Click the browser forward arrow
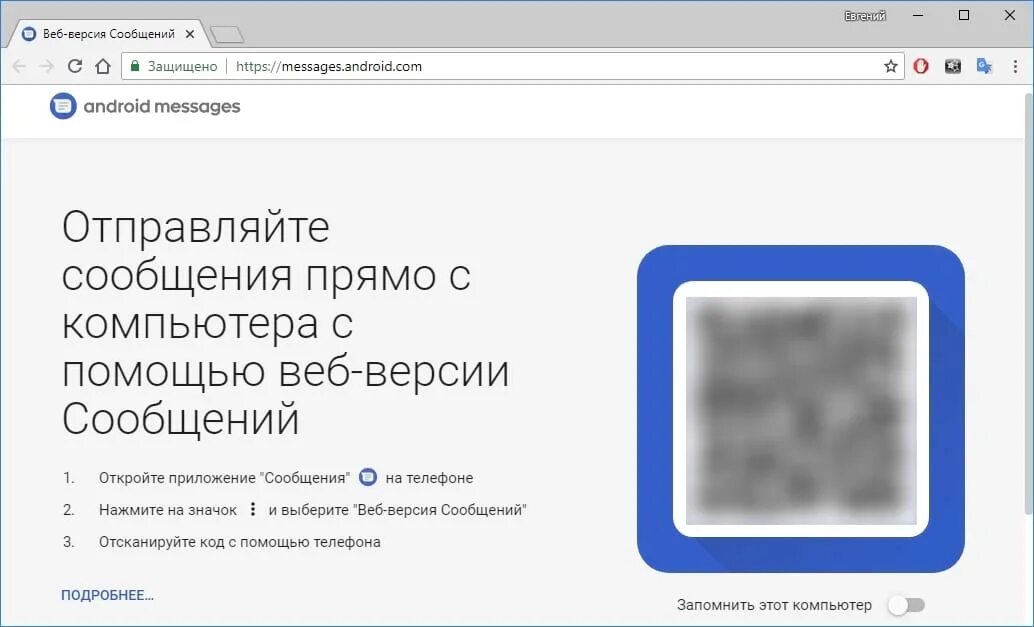This screenshot has height=627, width=1034. pyautogui.click(x=47, y=66)
